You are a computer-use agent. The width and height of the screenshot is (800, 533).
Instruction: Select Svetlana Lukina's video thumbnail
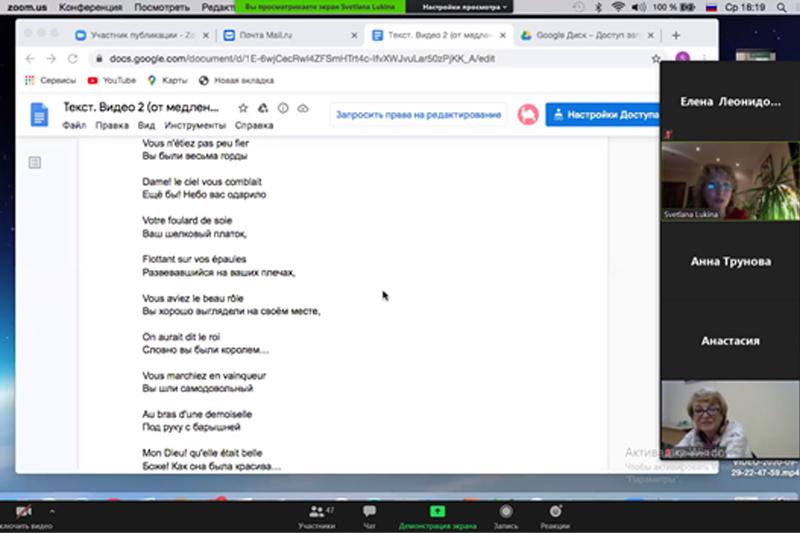(x=730, y=181)
